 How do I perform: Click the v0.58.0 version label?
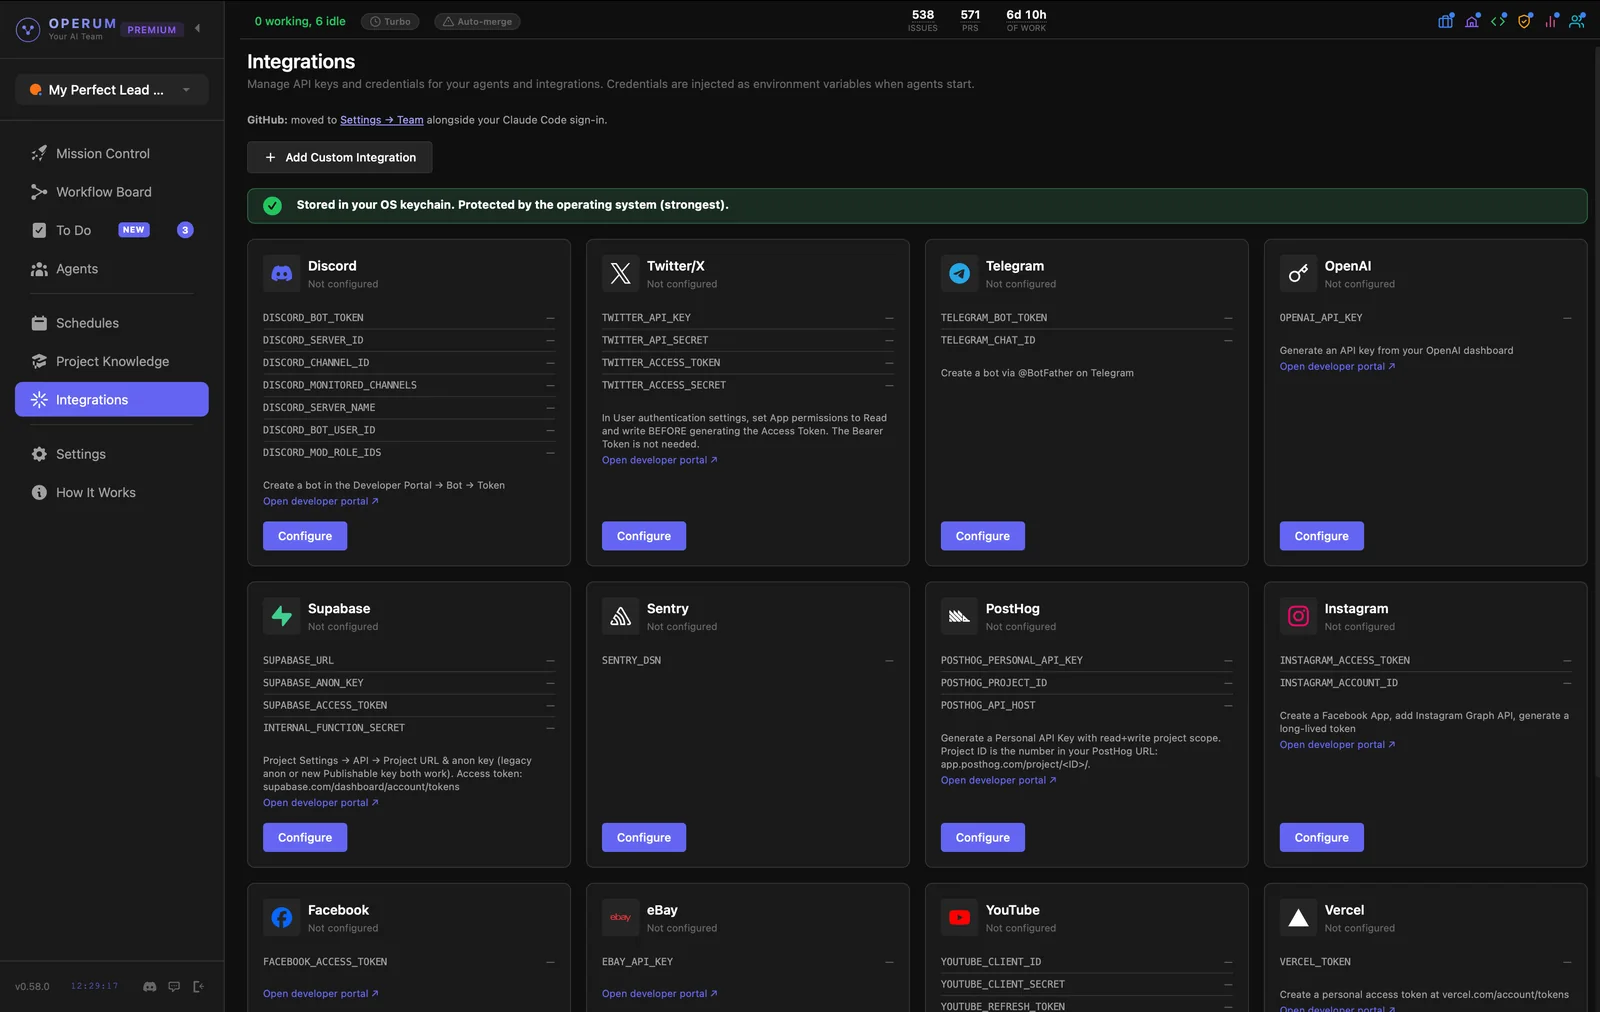[32, 987]
